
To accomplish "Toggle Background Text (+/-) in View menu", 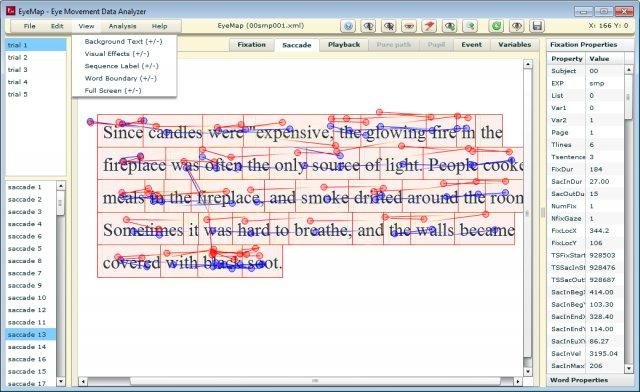I will point(123,41).
